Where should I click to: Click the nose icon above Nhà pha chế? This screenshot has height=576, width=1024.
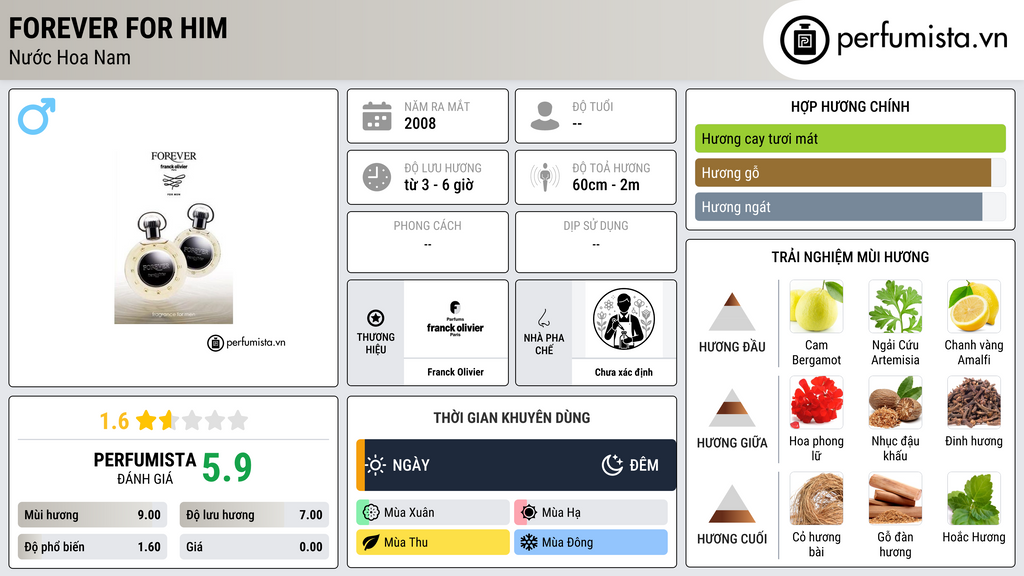(x=543, y=318)
